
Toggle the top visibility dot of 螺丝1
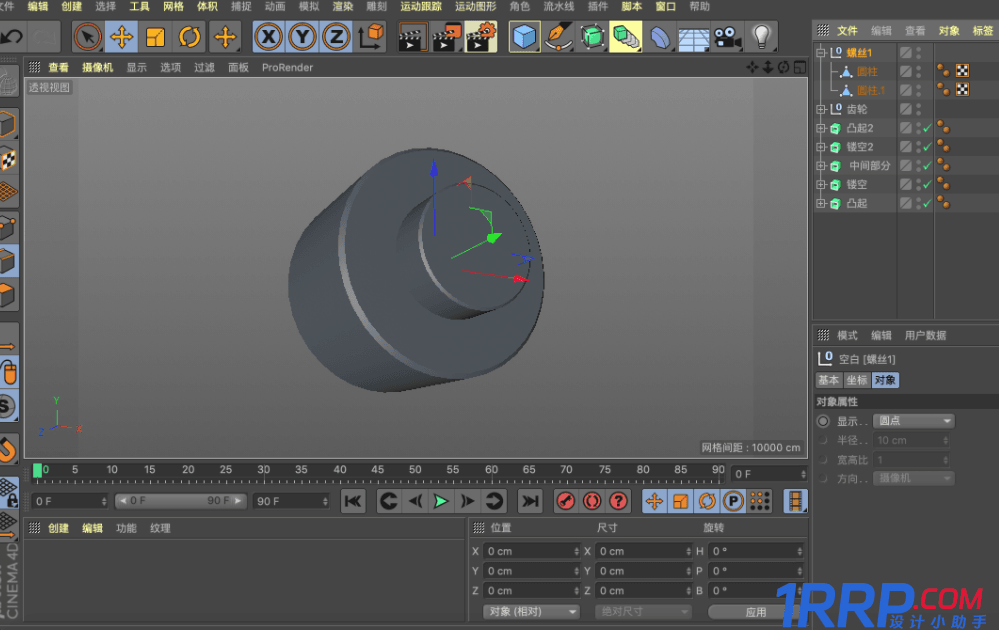[919, 50]
